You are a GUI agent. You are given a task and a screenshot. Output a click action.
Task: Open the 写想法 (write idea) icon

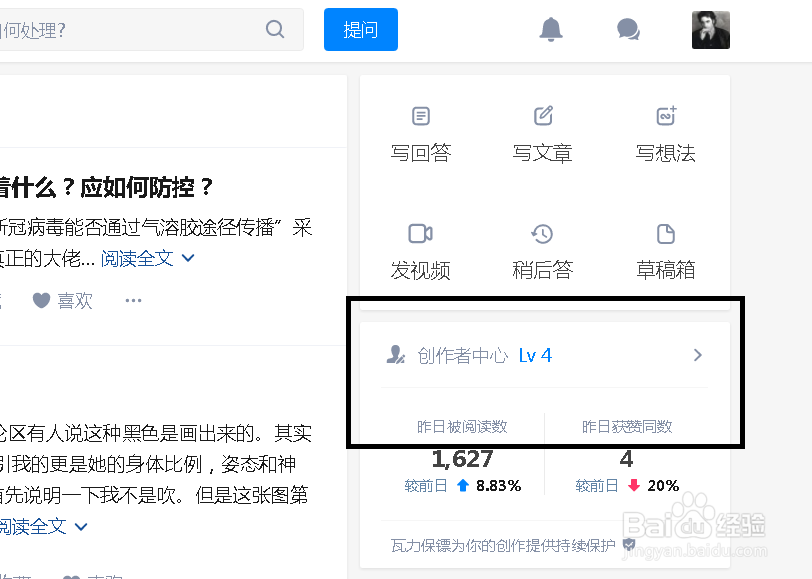(x=665, y=115)
